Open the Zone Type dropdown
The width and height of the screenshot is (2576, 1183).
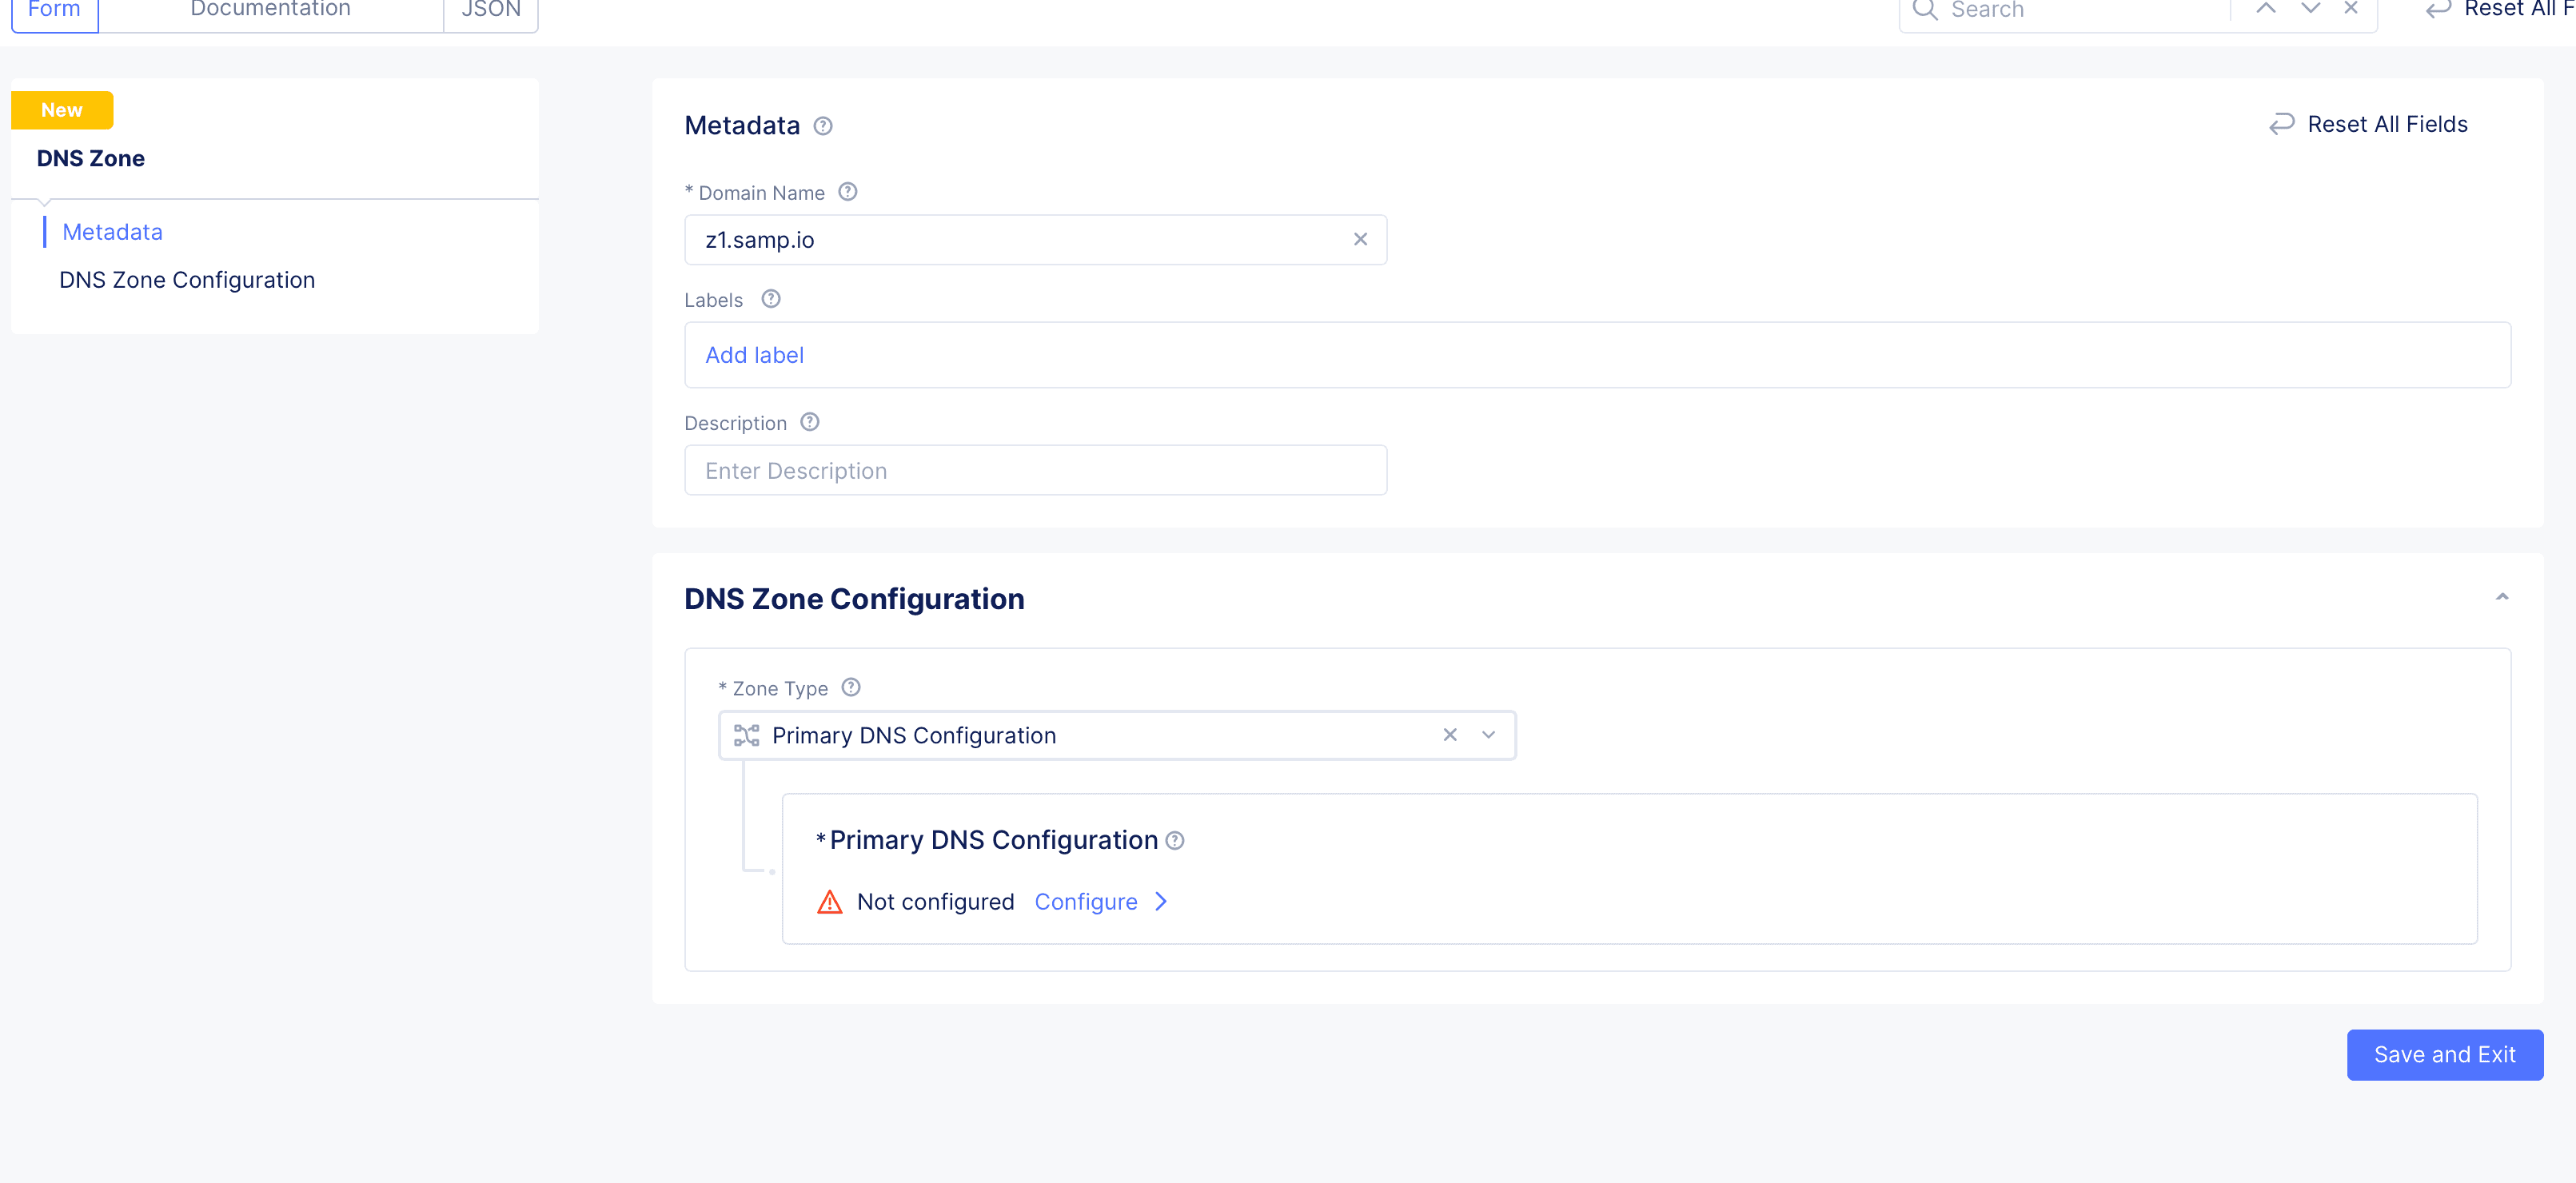pyautogui.click(x=1488, y=735)
